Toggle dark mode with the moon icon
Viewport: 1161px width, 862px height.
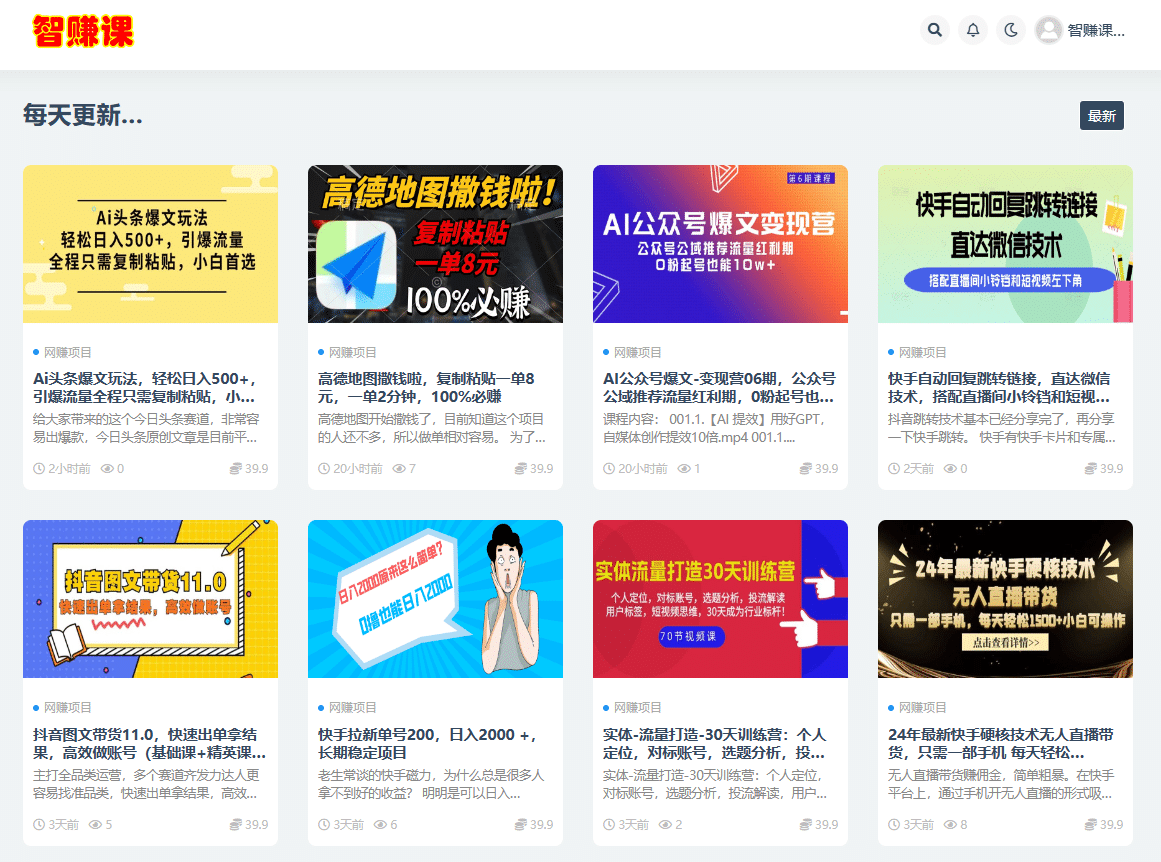[1010, 30]
